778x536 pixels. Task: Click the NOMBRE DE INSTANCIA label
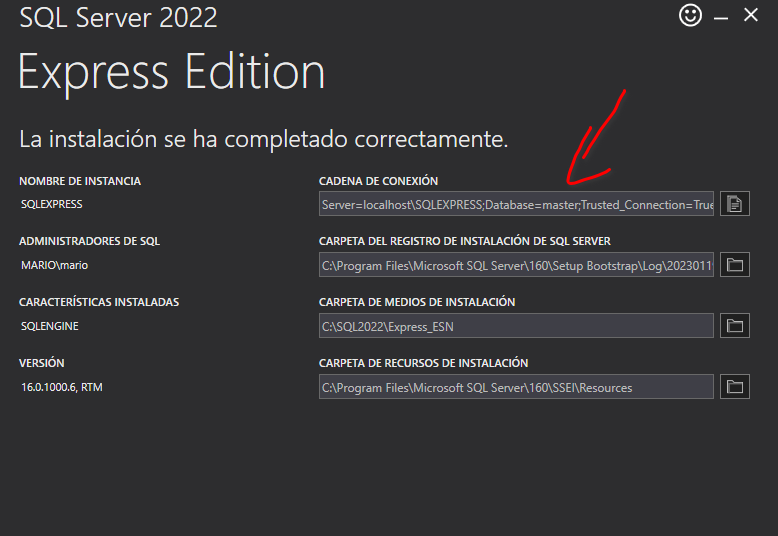click(x=80, y=181)
